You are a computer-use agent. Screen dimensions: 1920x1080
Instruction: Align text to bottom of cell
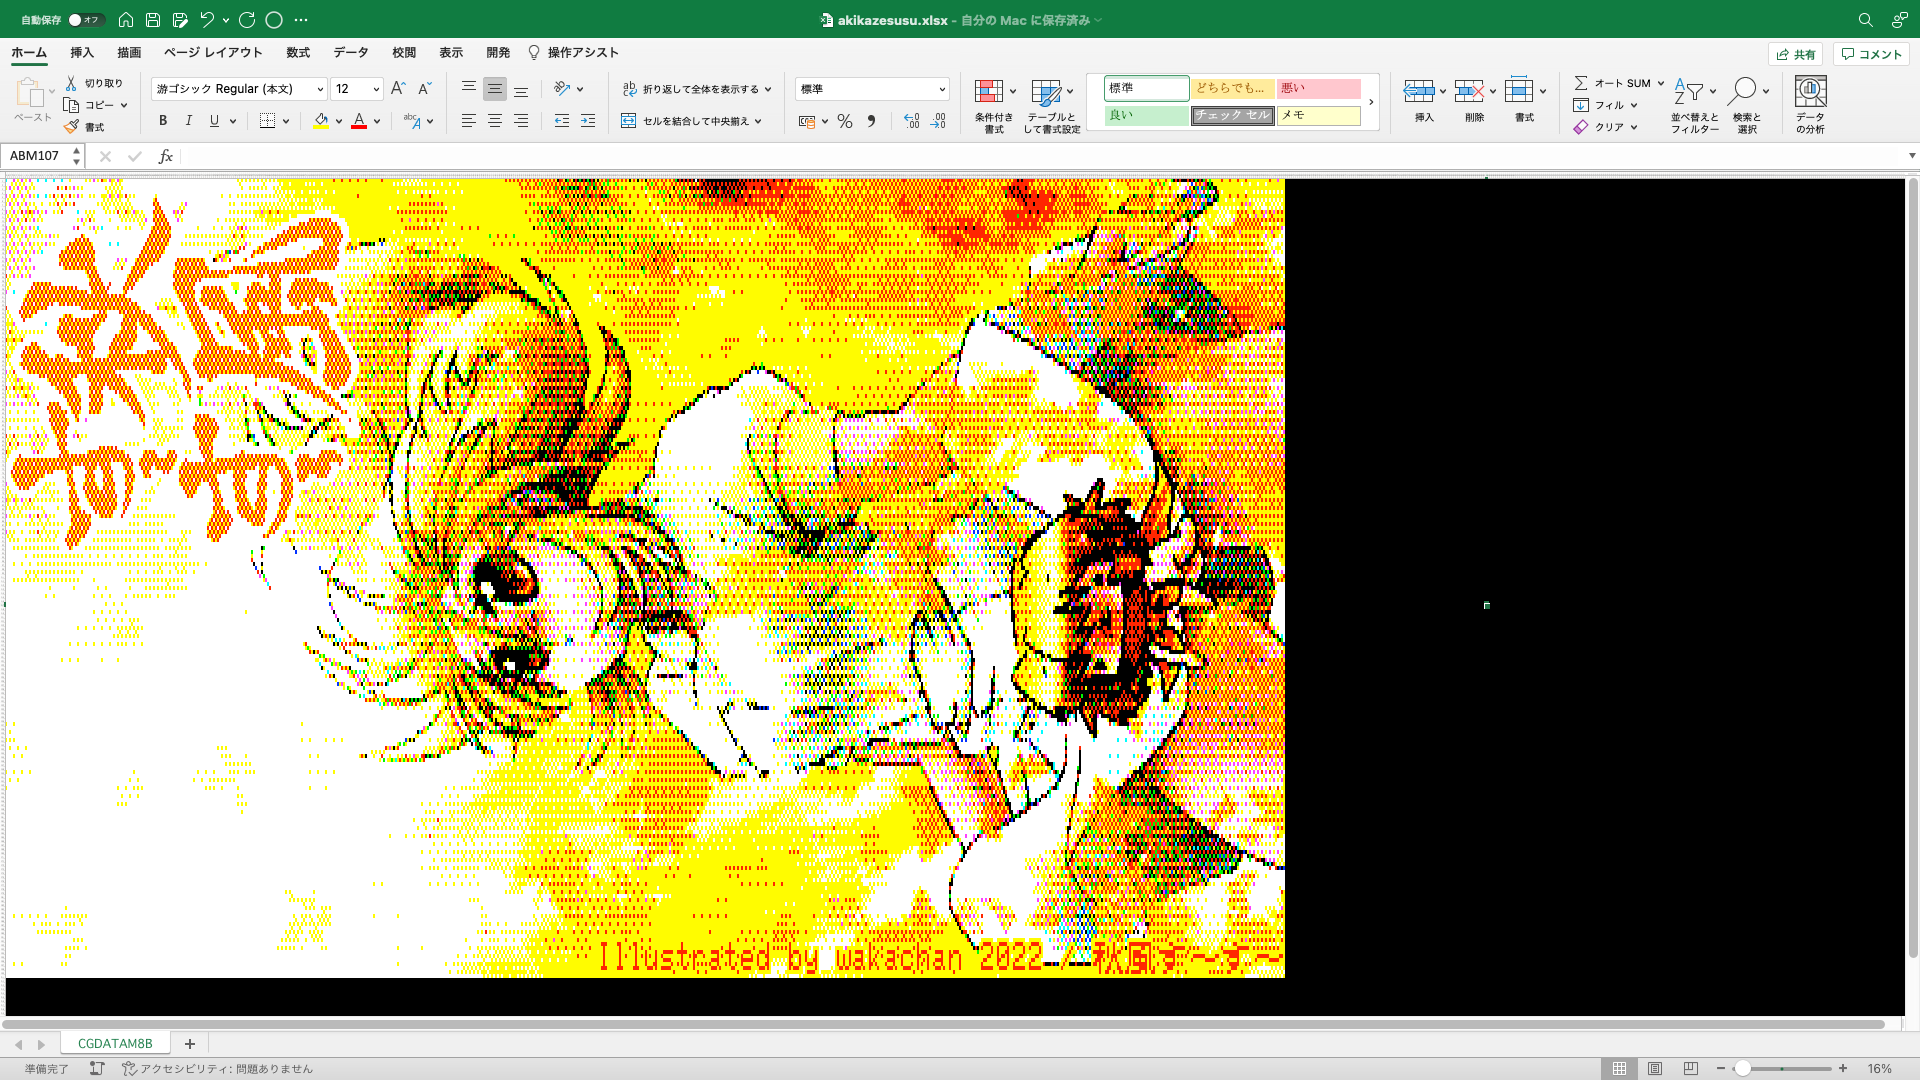tap(521, 89)
